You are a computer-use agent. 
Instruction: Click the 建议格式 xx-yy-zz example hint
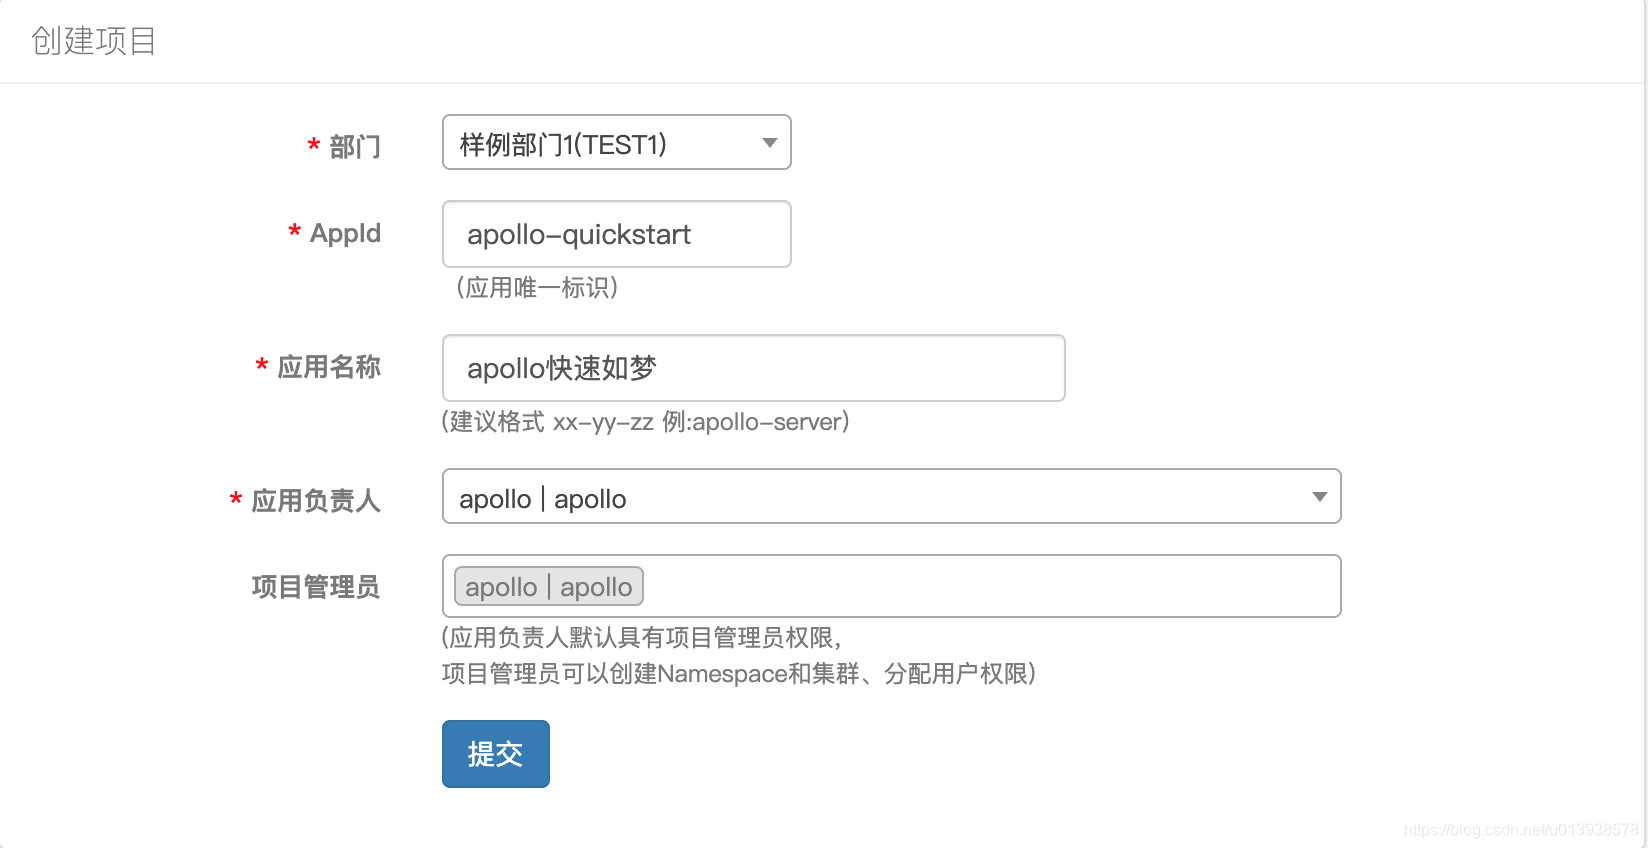tap(646, 422)
